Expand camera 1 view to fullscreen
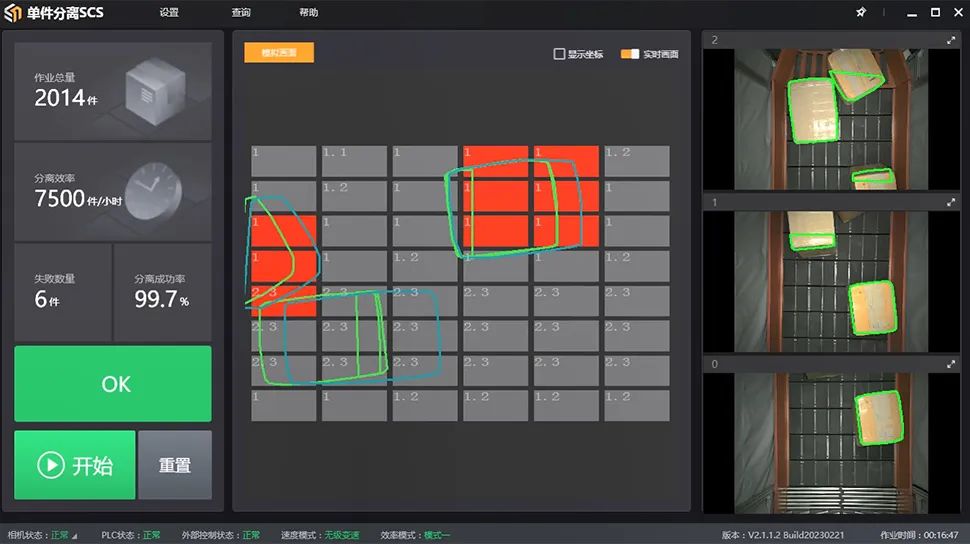 pyautogui.click(x=951, y=202)
